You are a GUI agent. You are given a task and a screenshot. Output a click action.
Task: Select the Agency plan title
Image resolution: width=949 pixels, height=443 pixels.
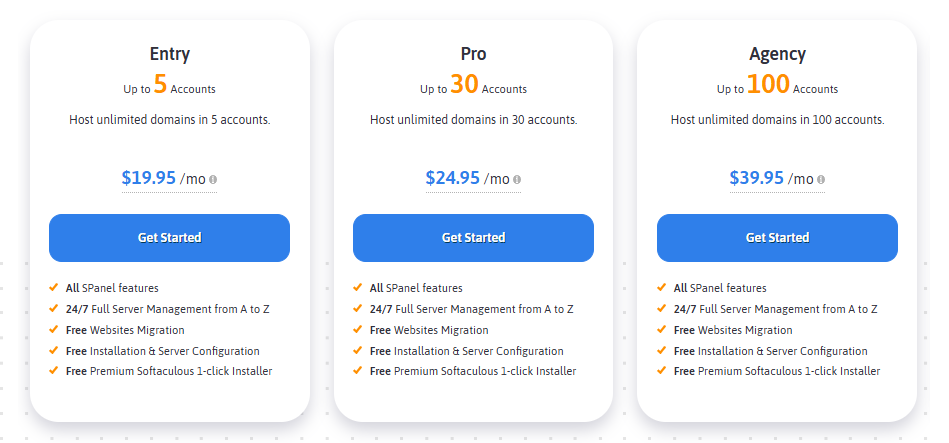(777, 54)
